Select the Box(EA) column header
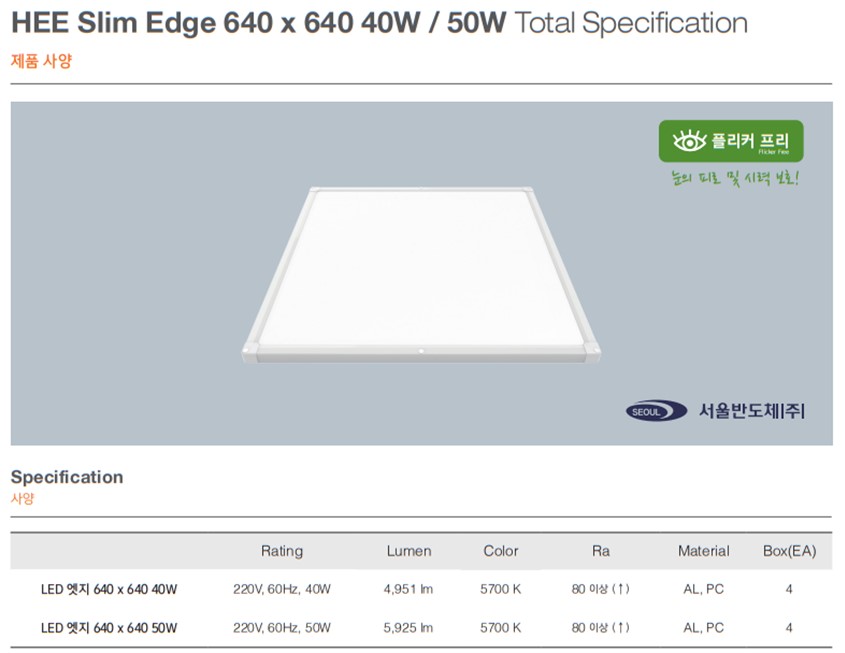 point(789,551)
